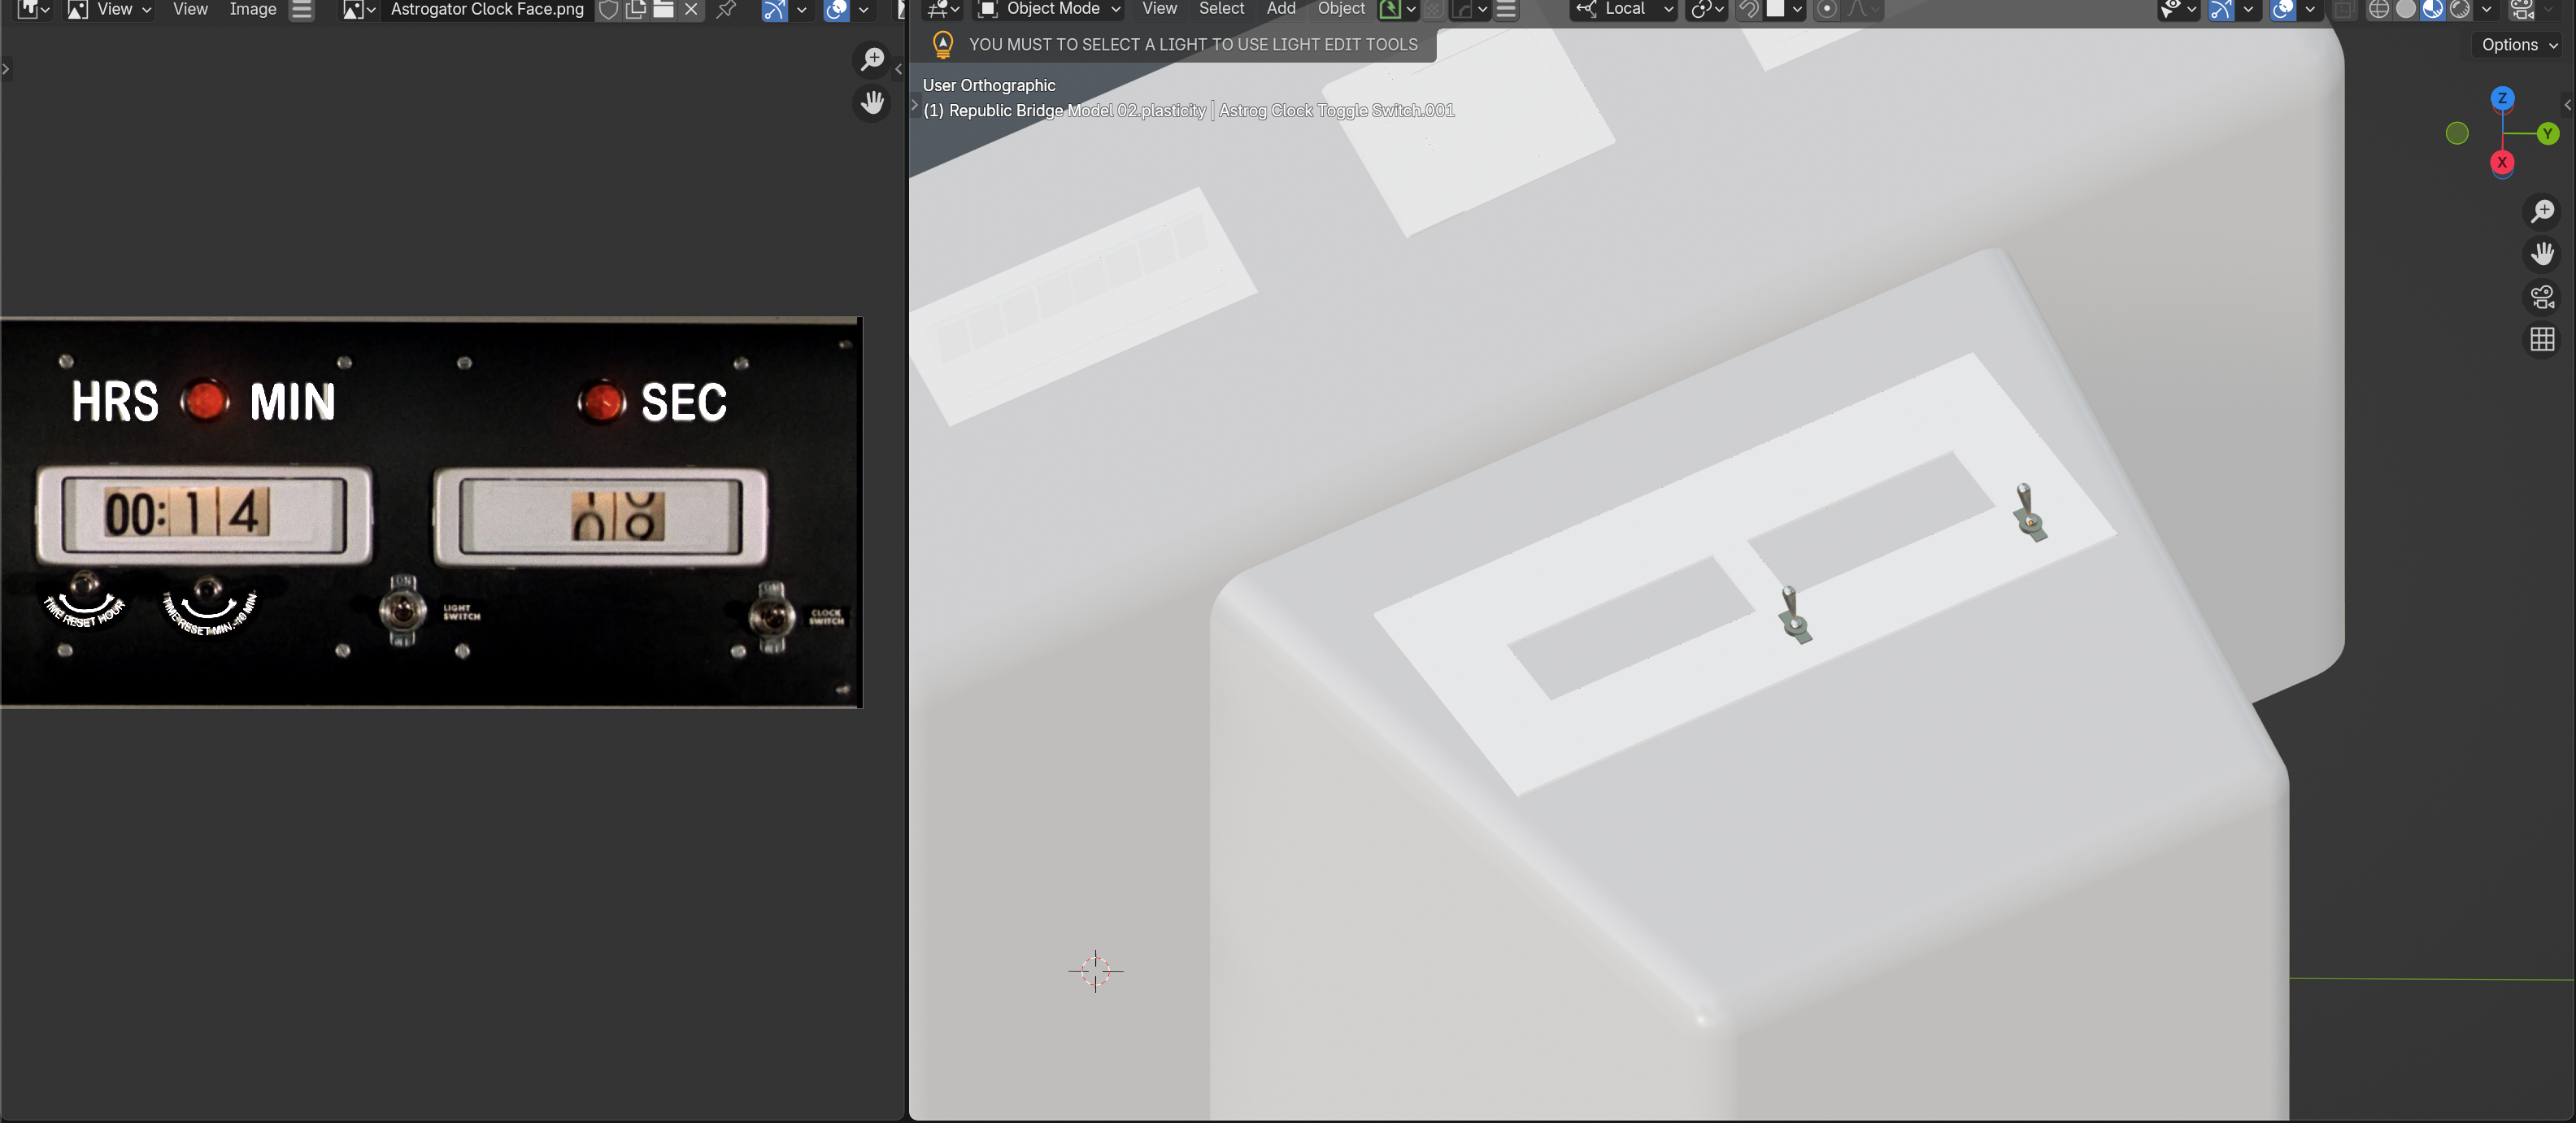Image resolution: width=2576 pixels, height=1123 pixels.
Task: Toggle gizmos in the image editor
Action: (x=774, y=9)
